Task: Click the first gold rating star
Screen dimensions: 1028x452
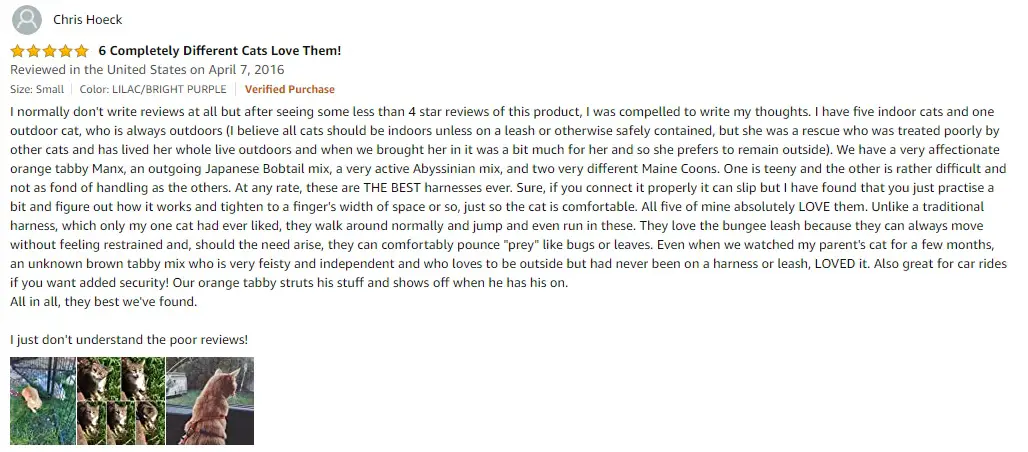Action: coord(17,51)
